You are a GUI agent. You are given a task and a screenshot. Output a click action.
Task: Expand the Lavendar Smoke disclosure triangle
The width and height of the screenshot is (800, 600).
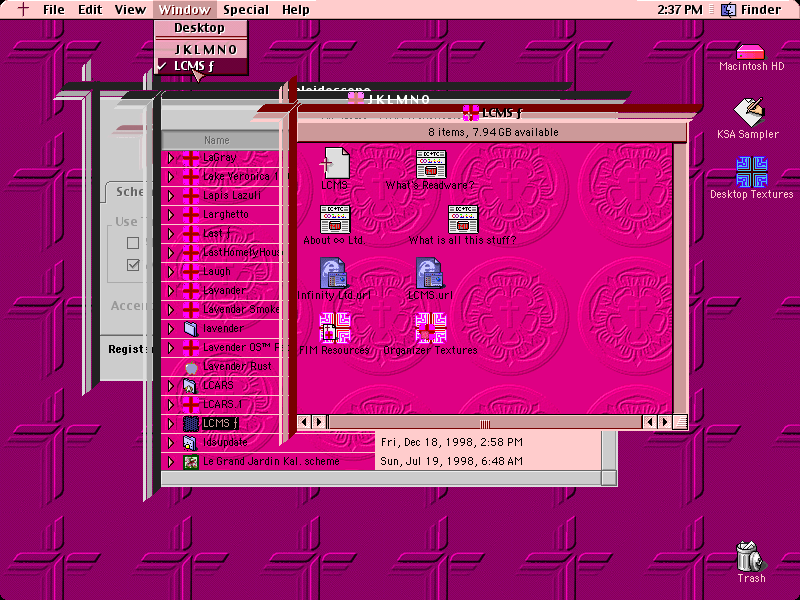coord(171,310)
